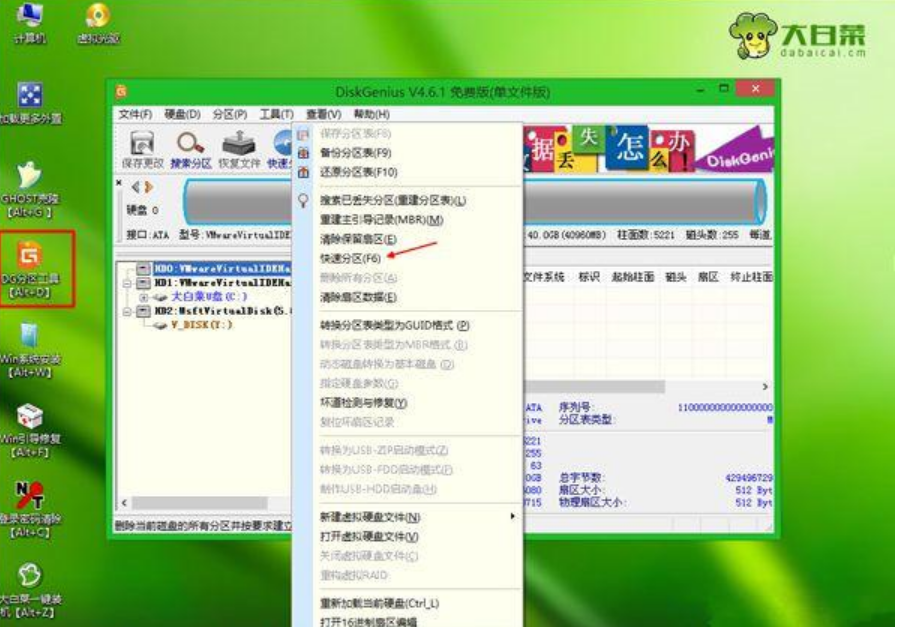Expand the HD1 VMware disk tree node

(x=127, y=283)
